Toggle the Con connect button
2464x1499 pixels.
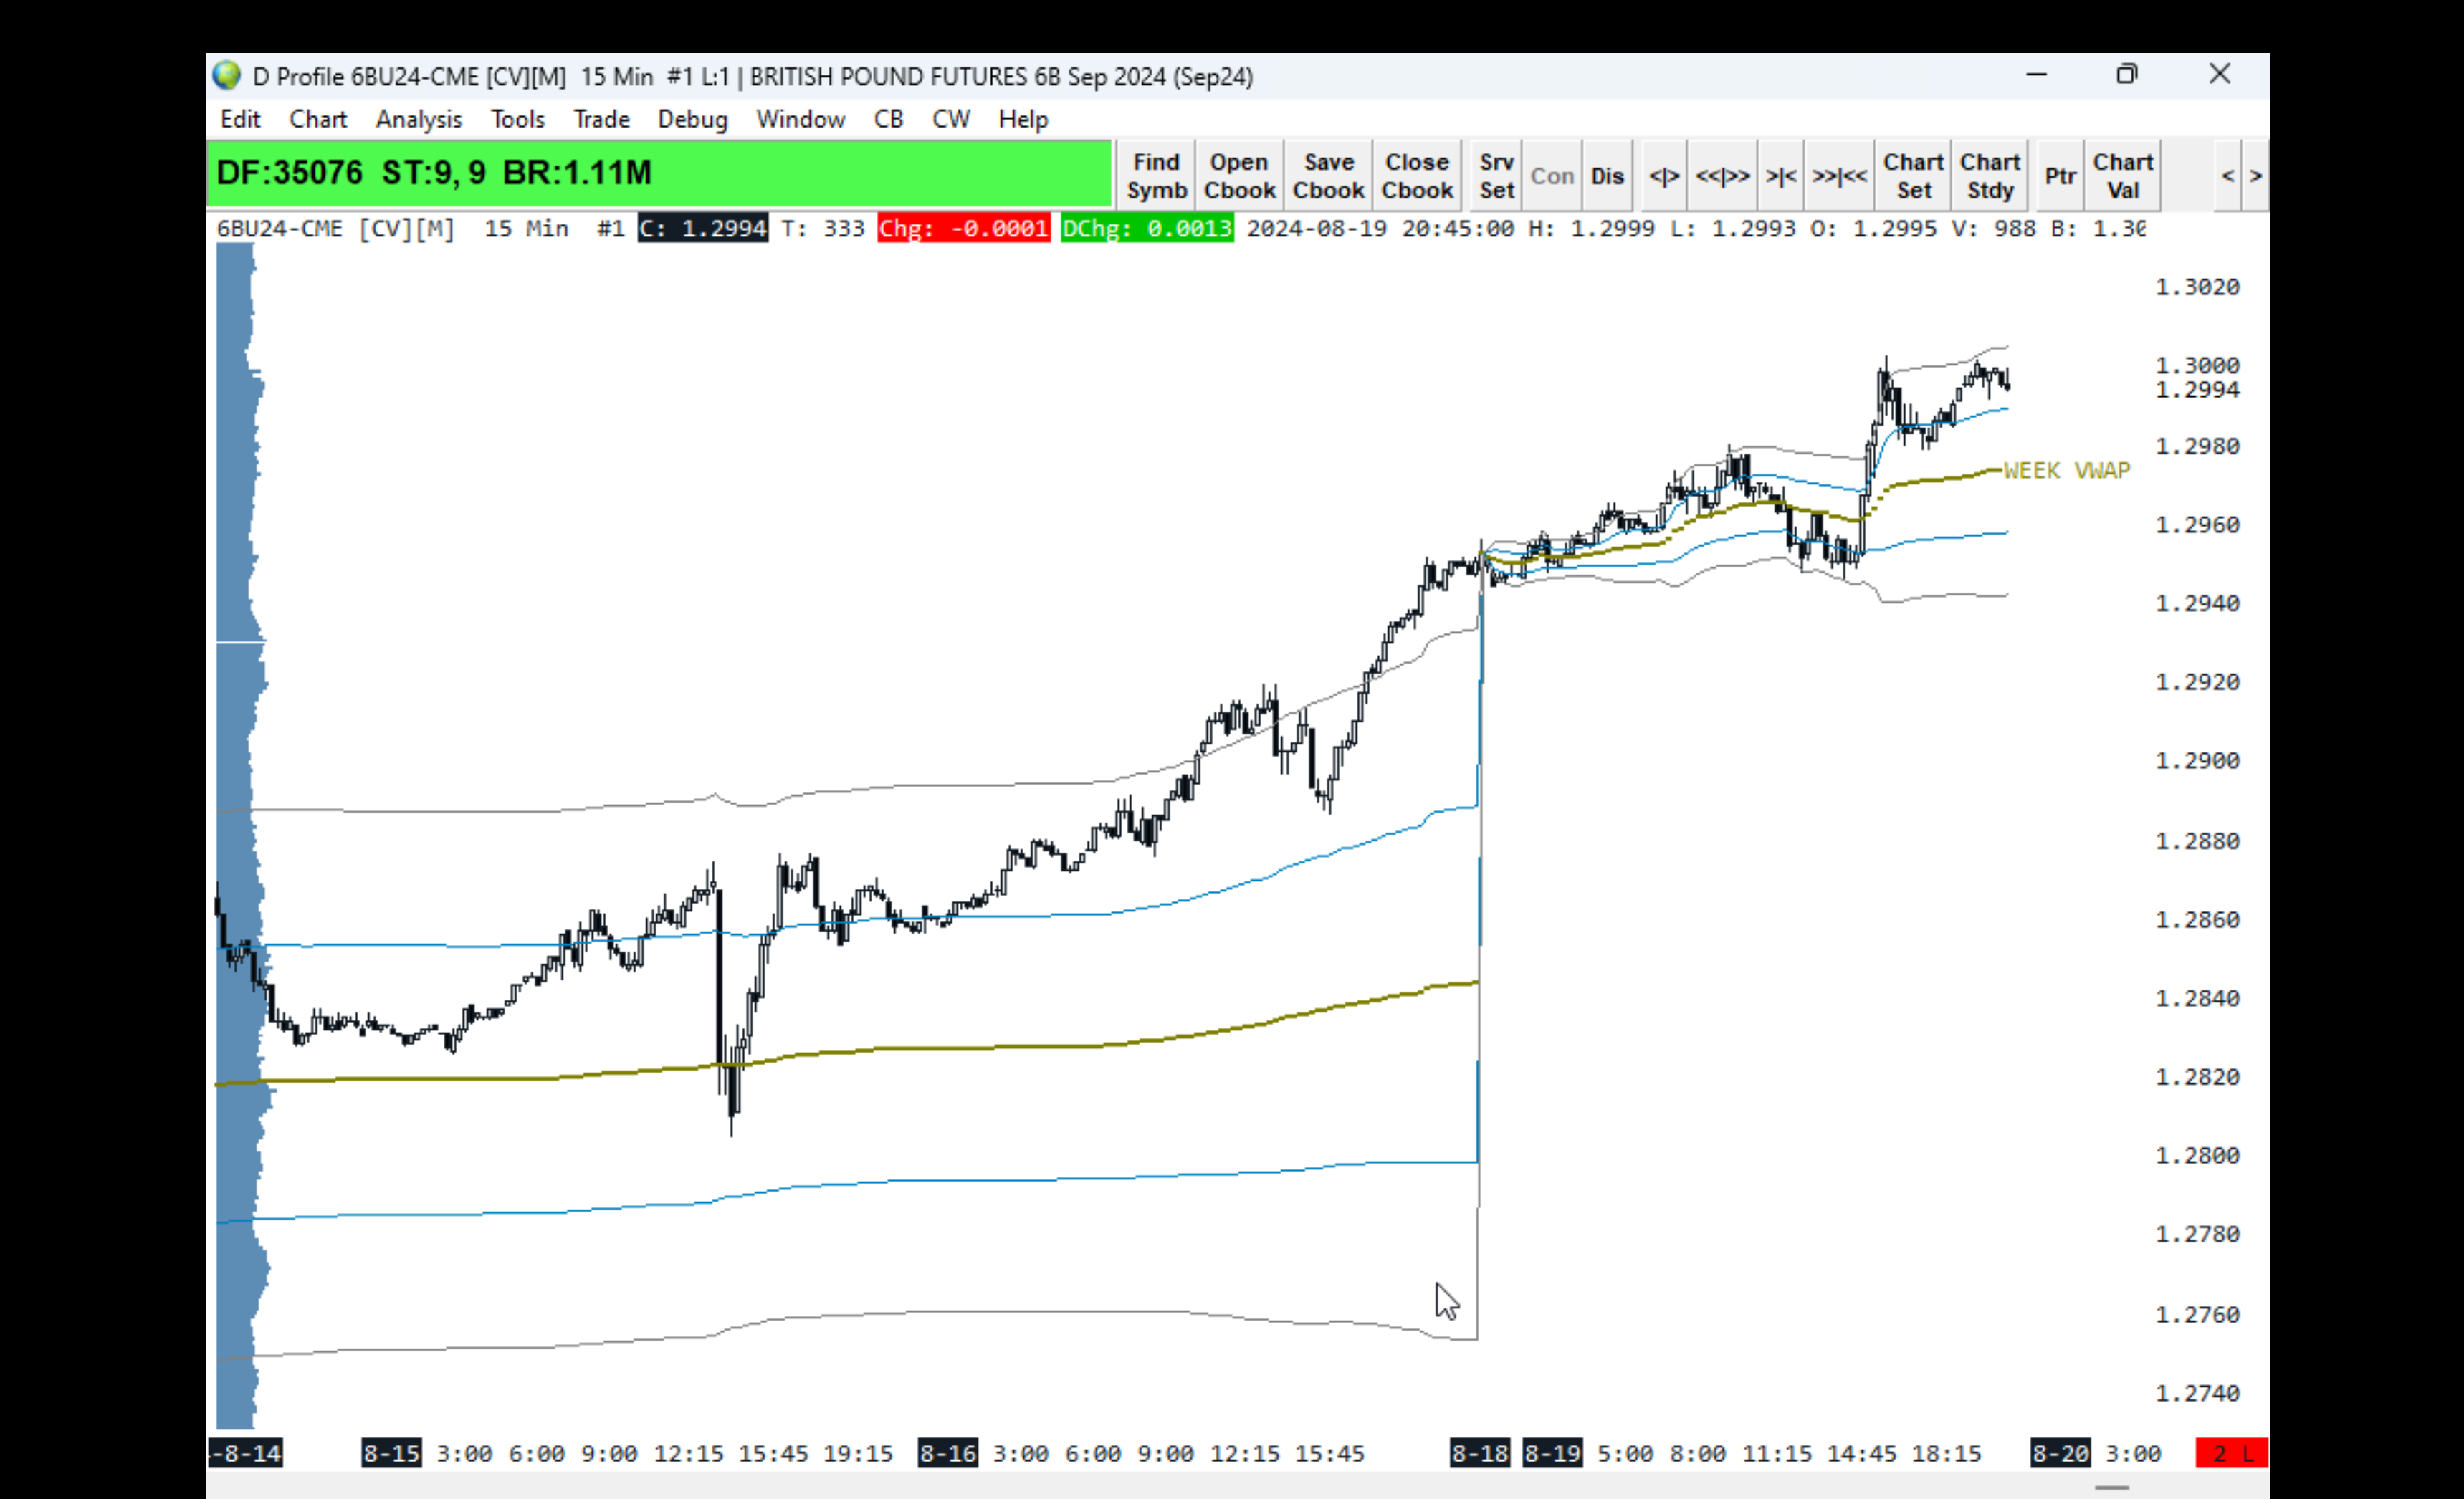[x=1552, y=176]
